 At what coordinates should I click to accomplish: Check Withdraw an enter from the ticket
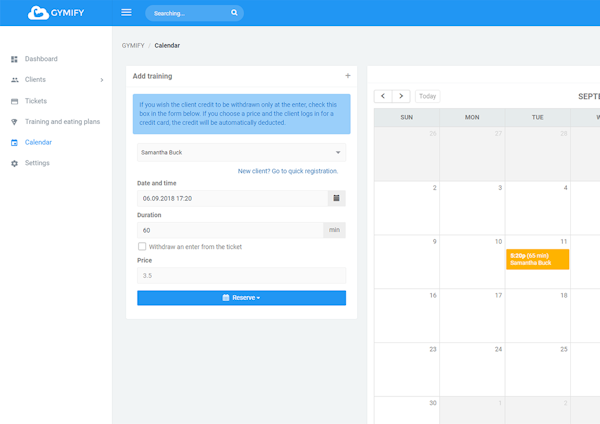[142, 246]
